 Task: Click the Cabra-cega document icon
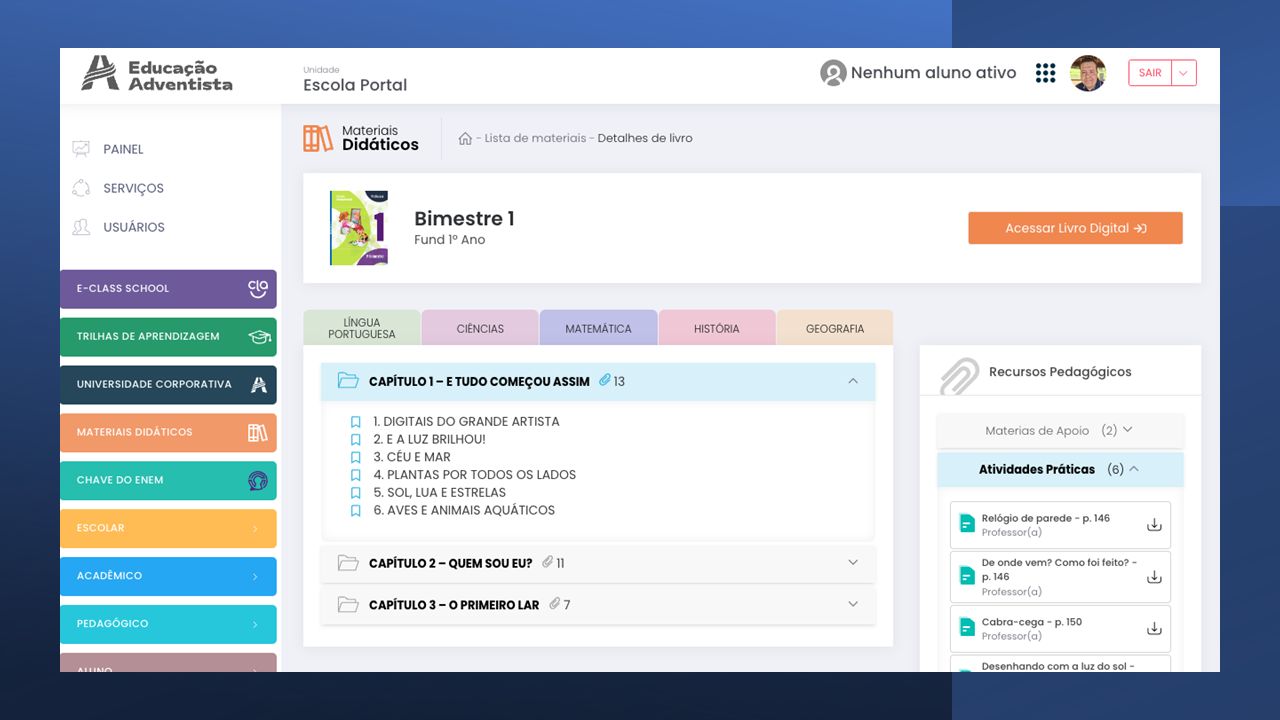pos(967,627)
